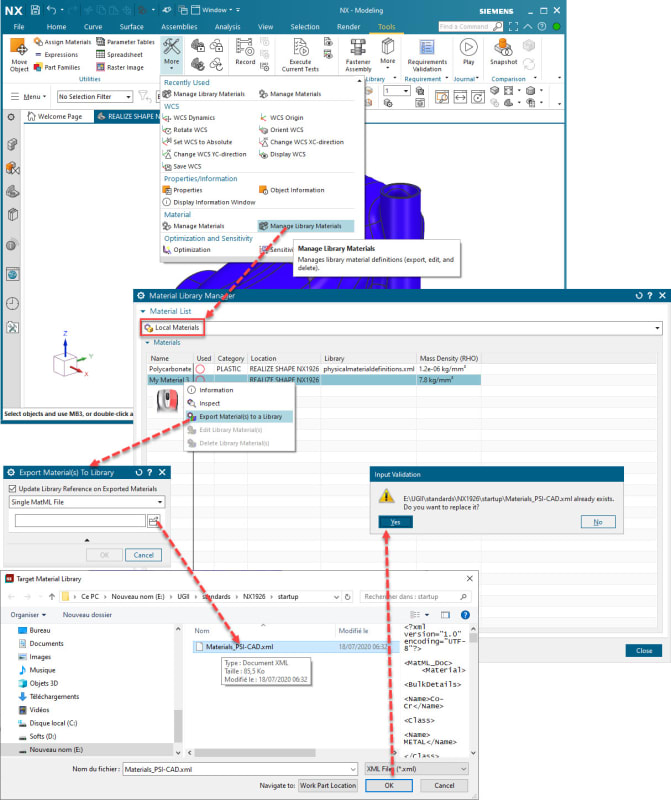Open Parameter Tables tool

(x=126, y=42)
